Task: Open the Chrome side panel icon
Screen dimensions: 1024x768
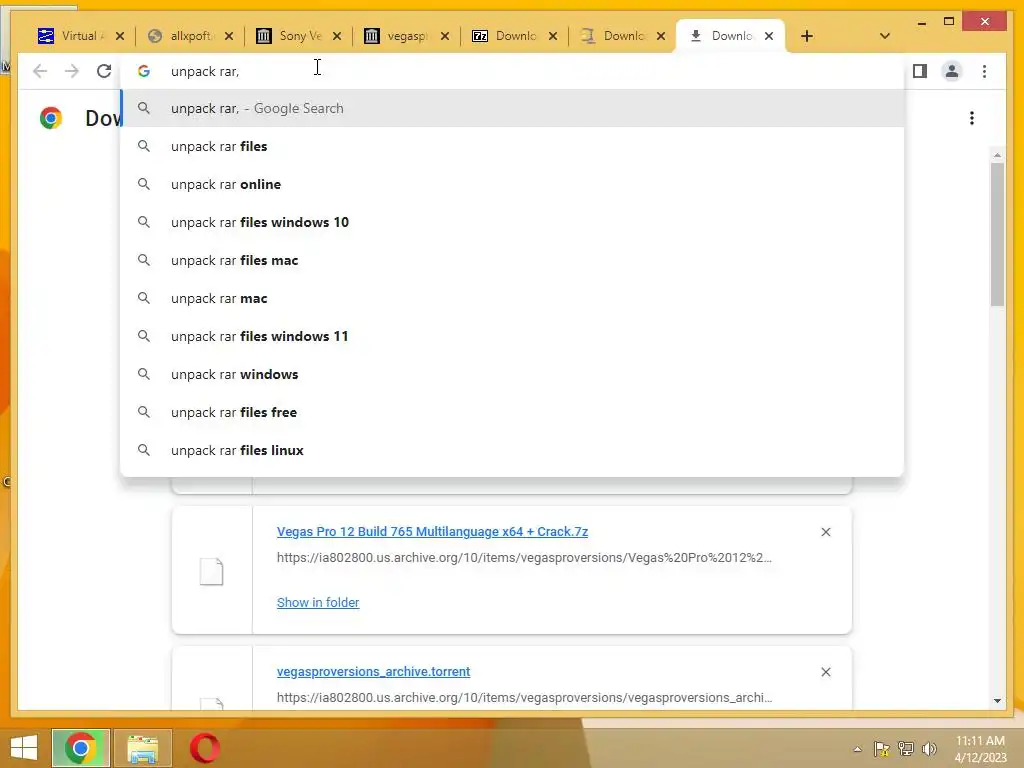Action: (920, 71)
